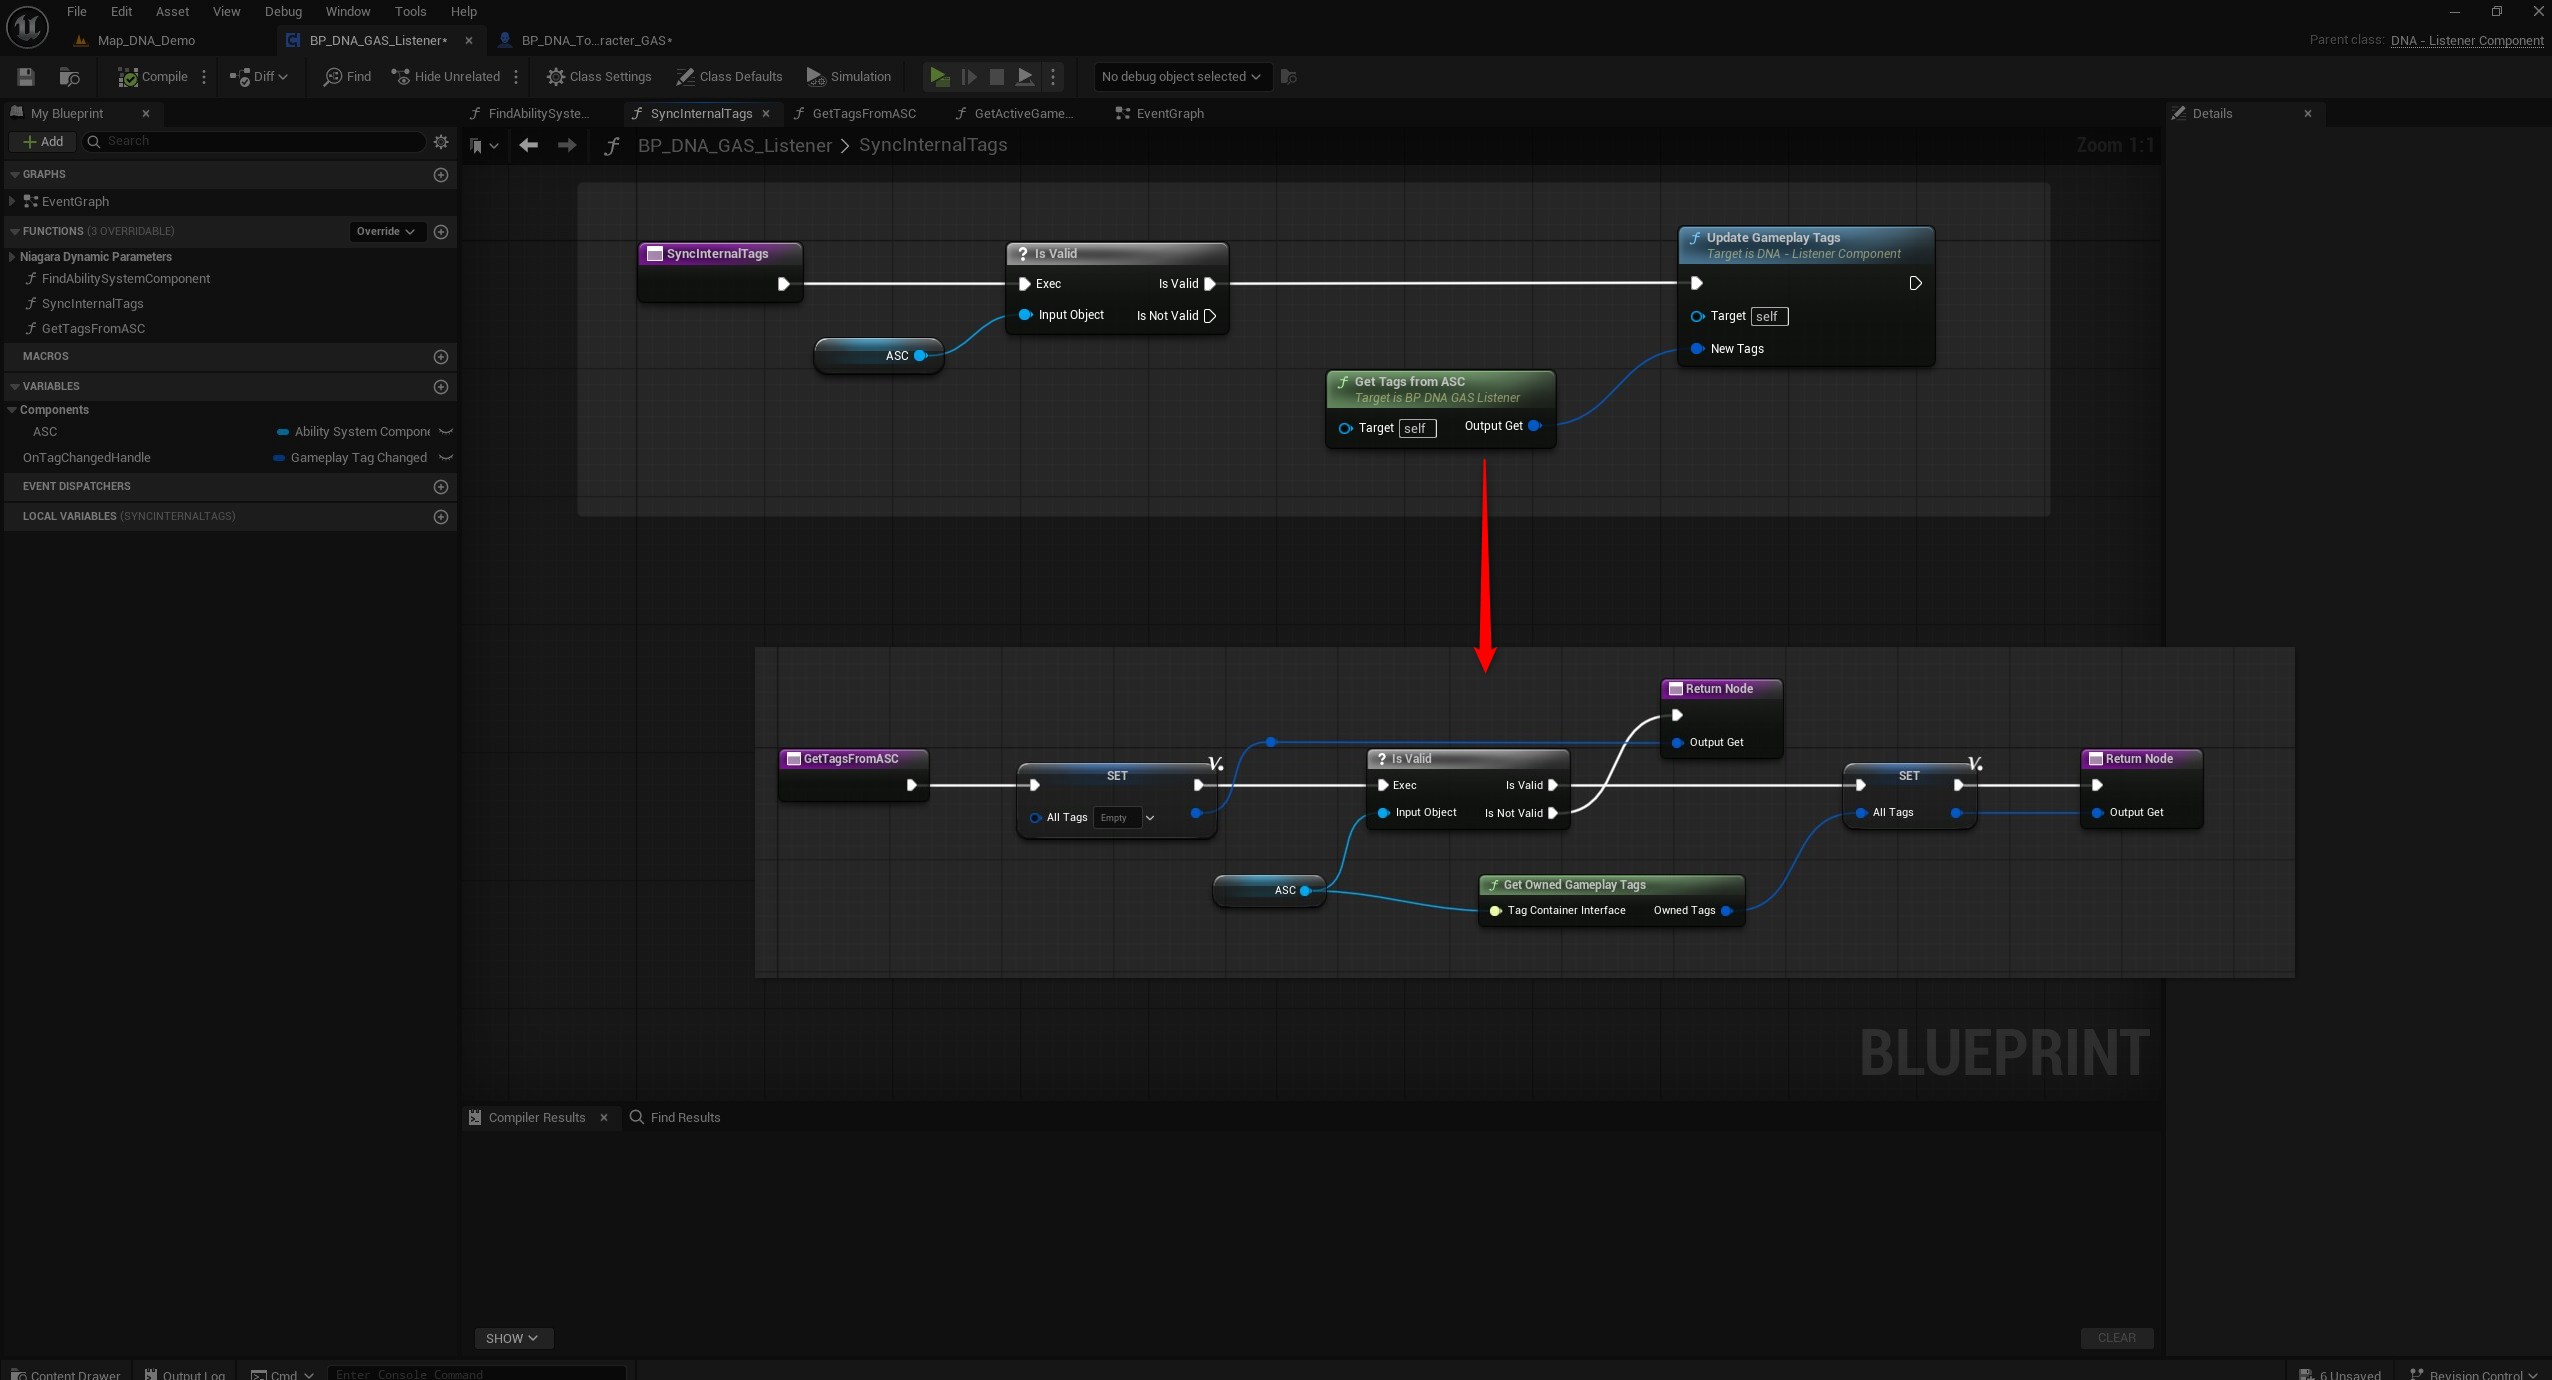Viewport: 2552px width, 1380px height.
Task: Switch to the GetTagsFromASC graph tab
Action: [863, 114]
